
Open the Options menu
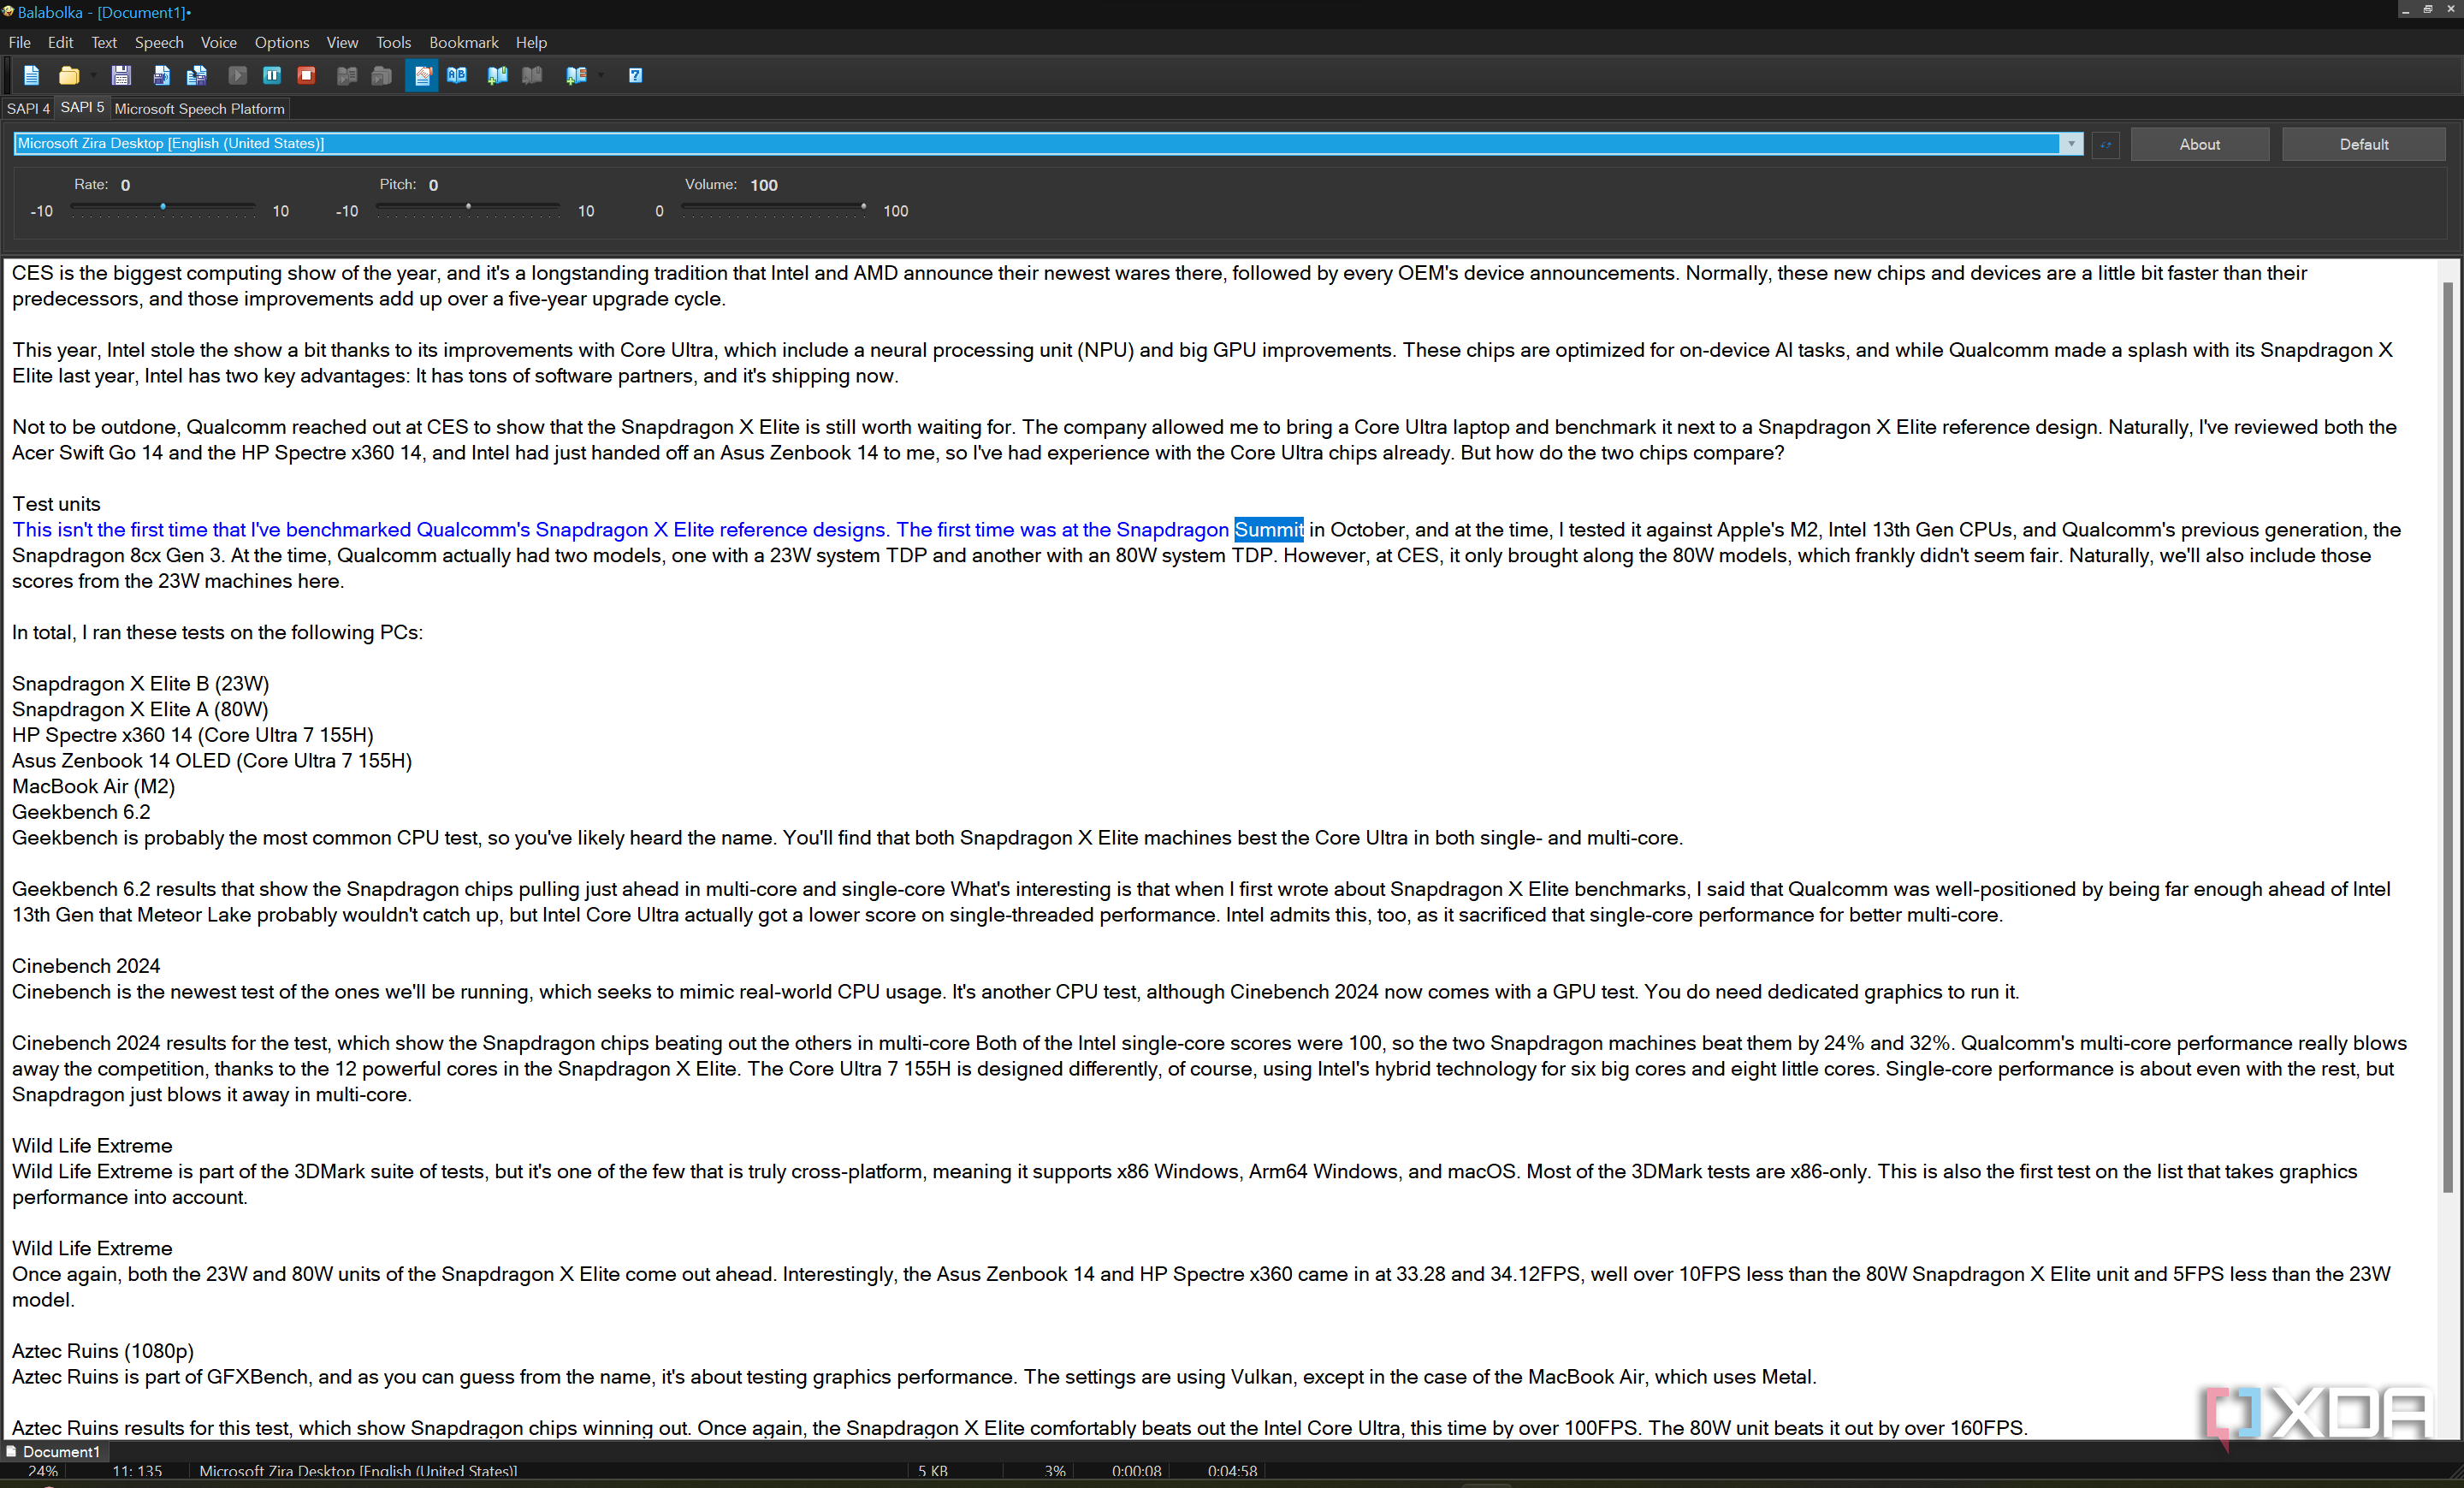281,42
